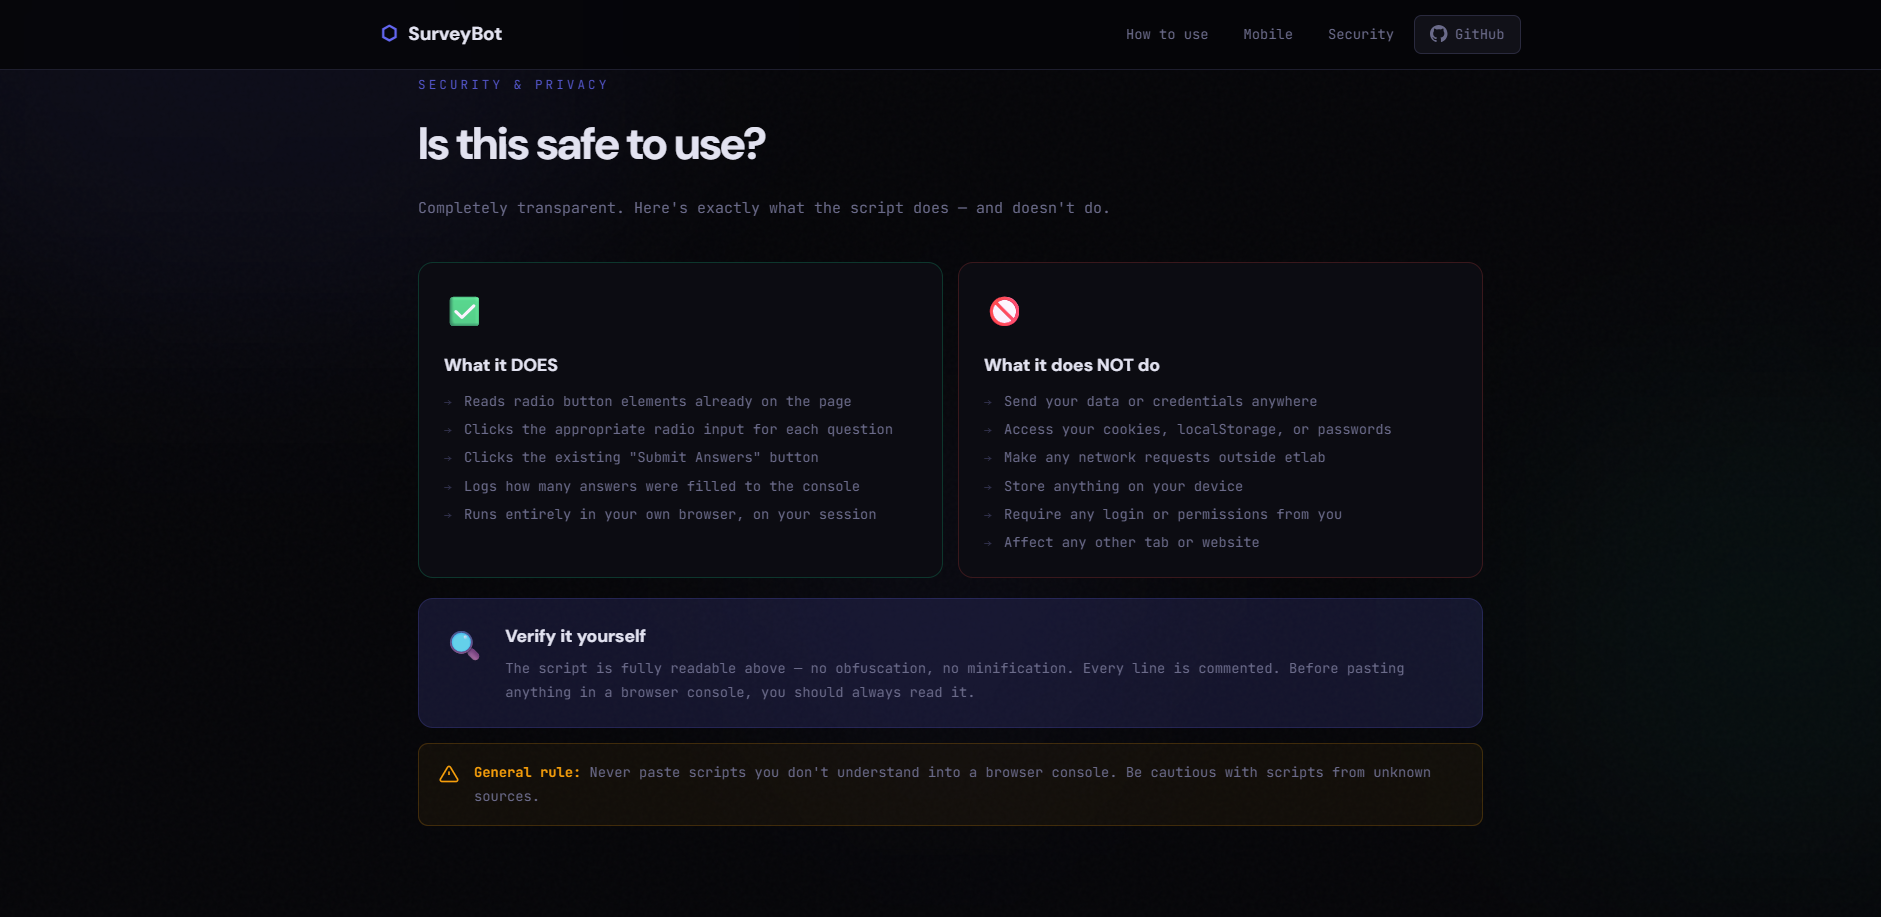Click the SurveyBot wordmark text
This screenshot has height=917, width=1881.
[x=454, y=33]
